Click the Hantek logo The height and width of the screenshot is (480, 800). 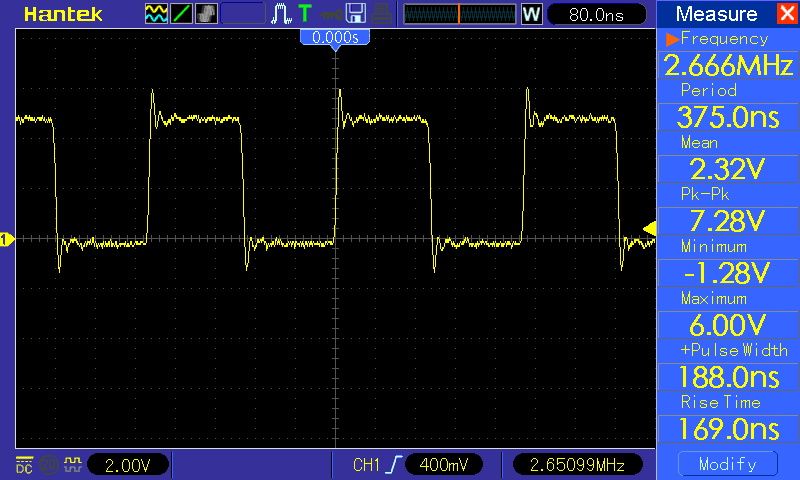[63, 14]
